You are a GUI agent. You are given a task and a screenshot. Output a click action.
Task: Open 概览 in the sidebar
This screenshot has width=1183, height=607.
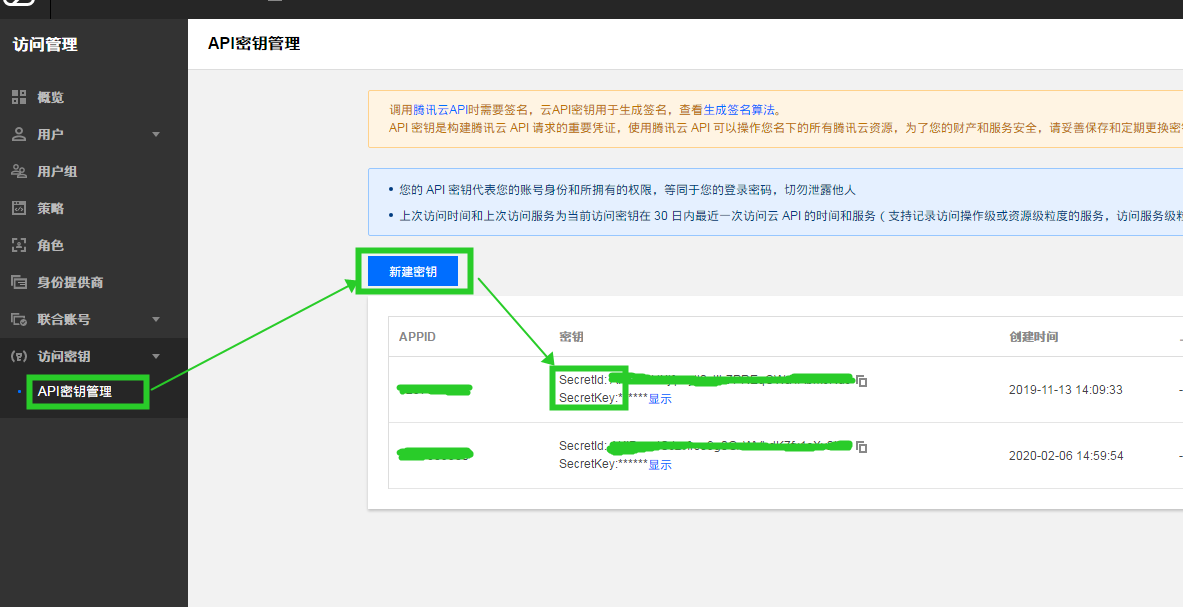[x=51, y=97]
